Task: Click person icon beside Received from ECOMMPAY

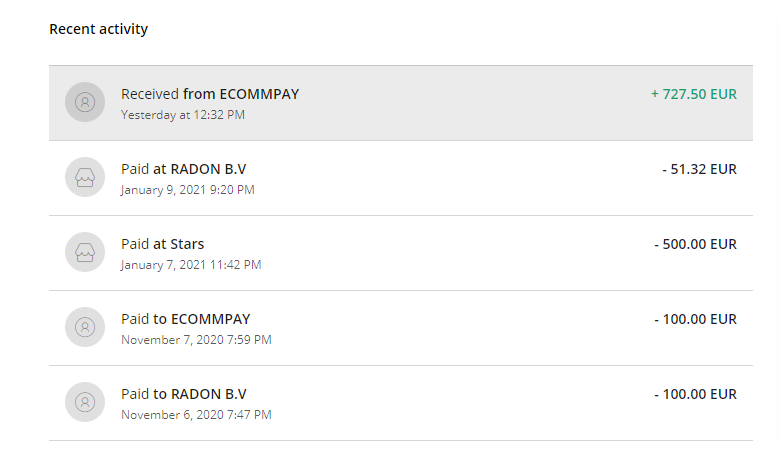Action: coord(85,102)
